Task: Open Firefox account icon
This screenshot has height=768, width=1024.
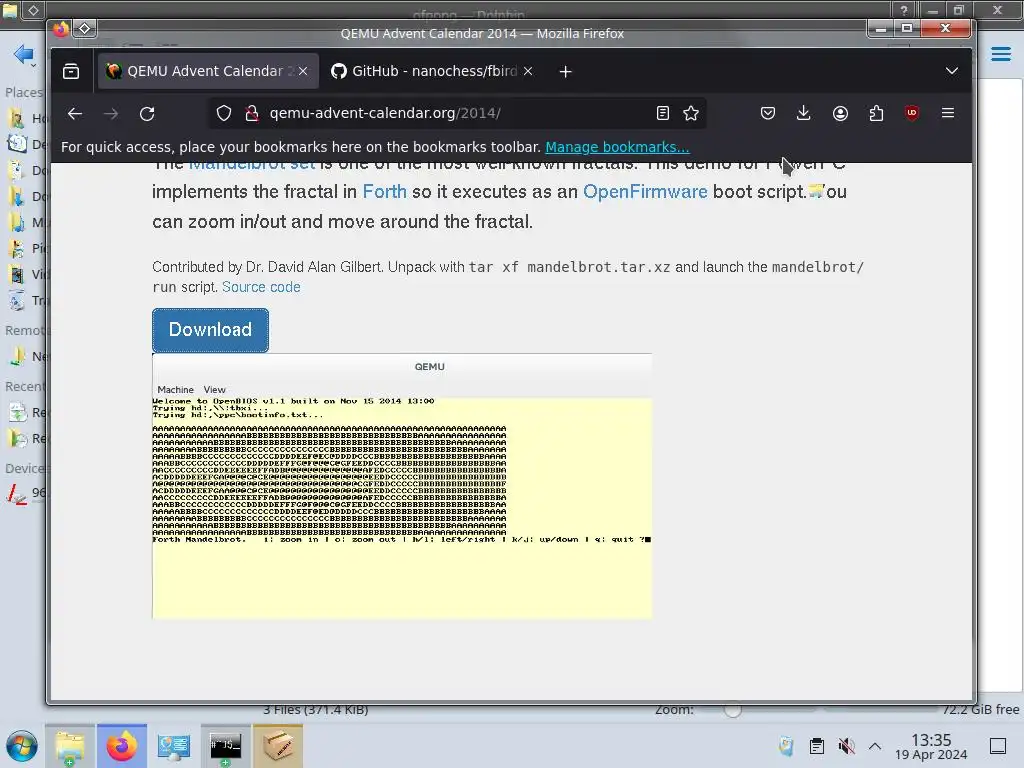Action: 840,114
